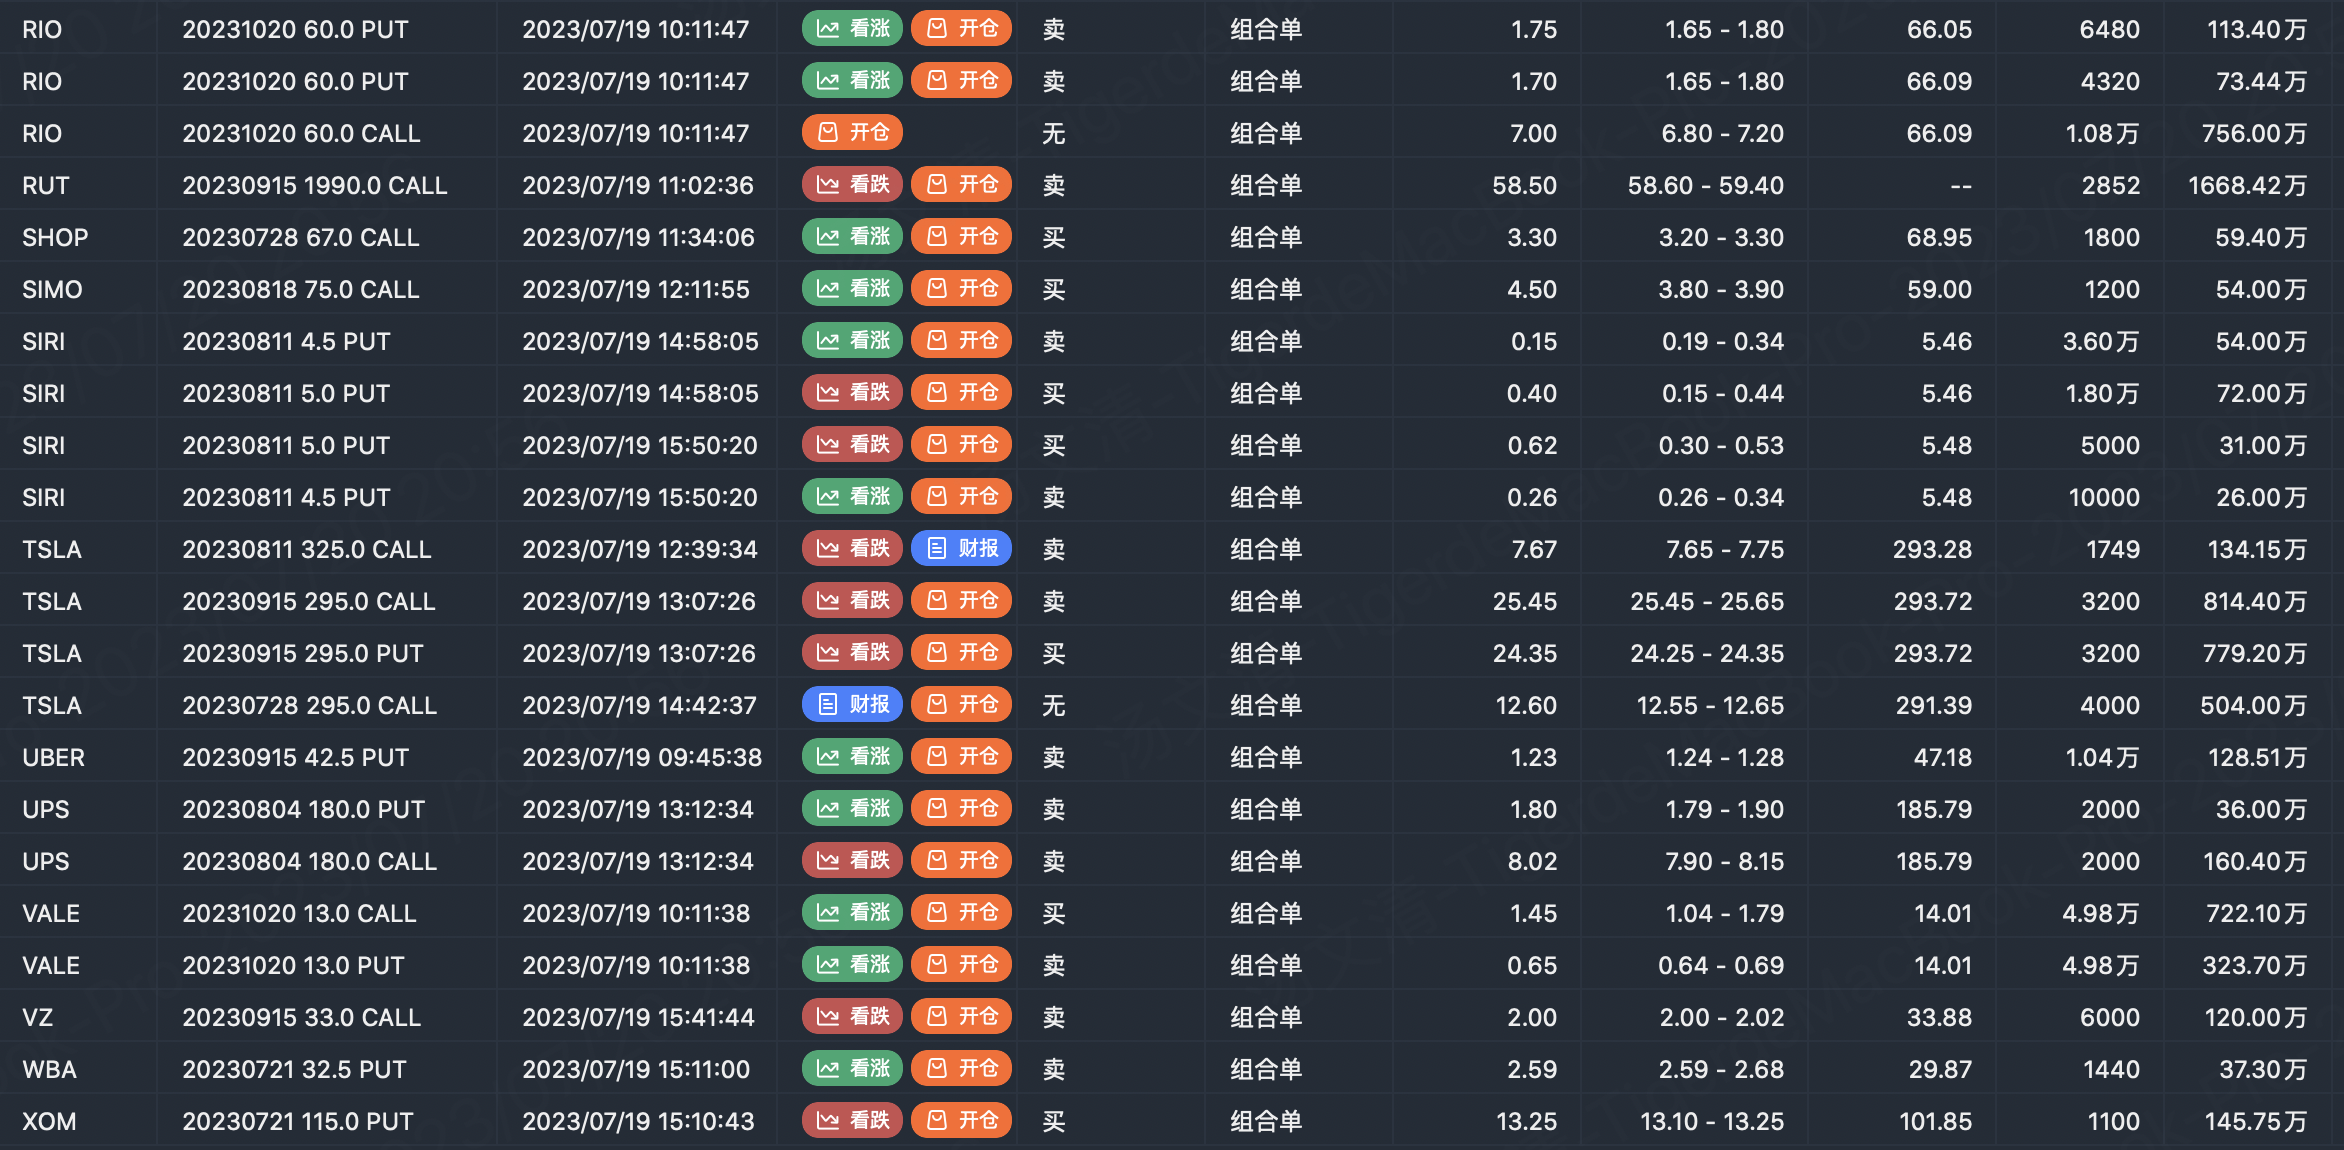The image size is (2344, 1150).
Task: Select the SHOP ticker symbol
Action: [55, 237]
